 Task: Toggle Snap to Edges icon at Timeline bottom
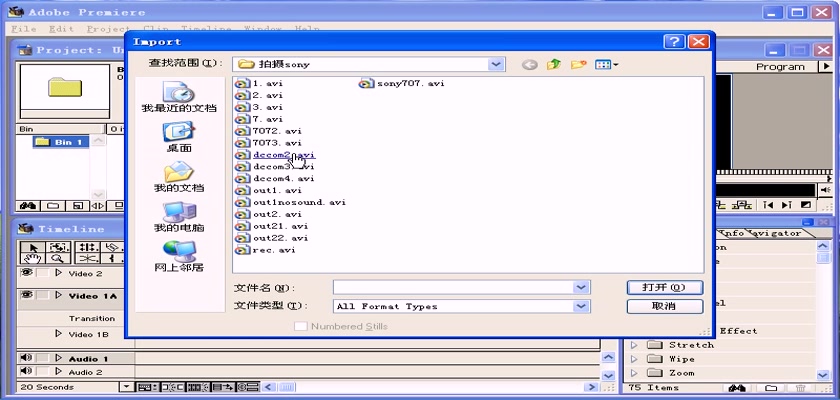pos(172,387)
